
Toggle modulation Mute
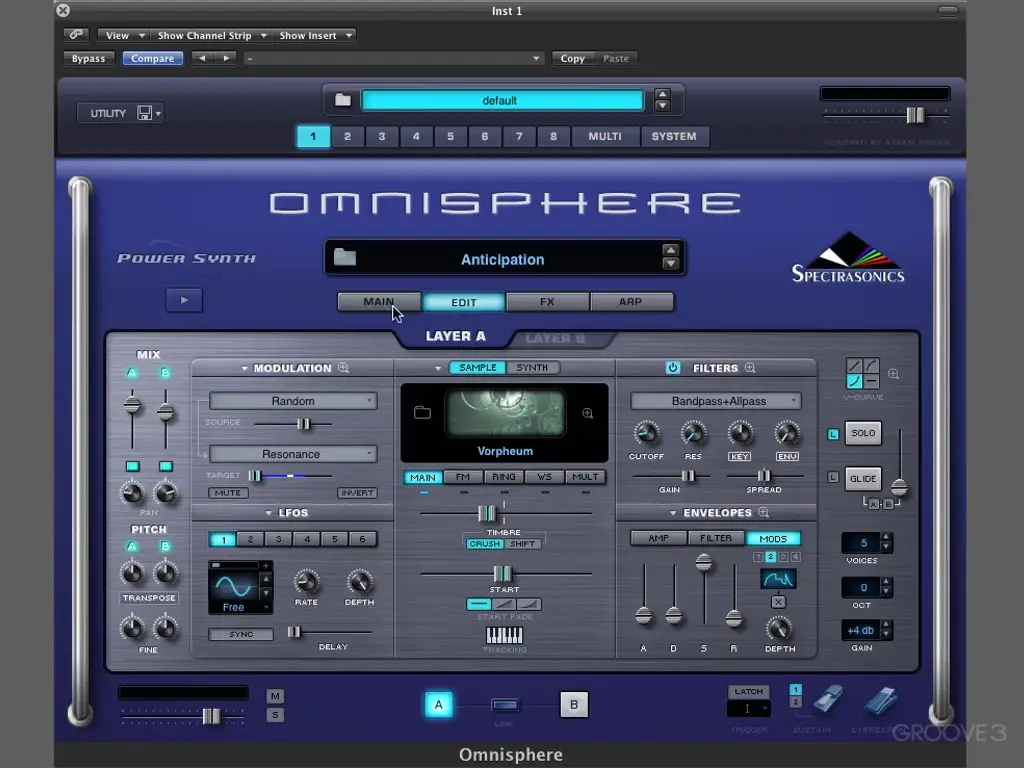228,492
